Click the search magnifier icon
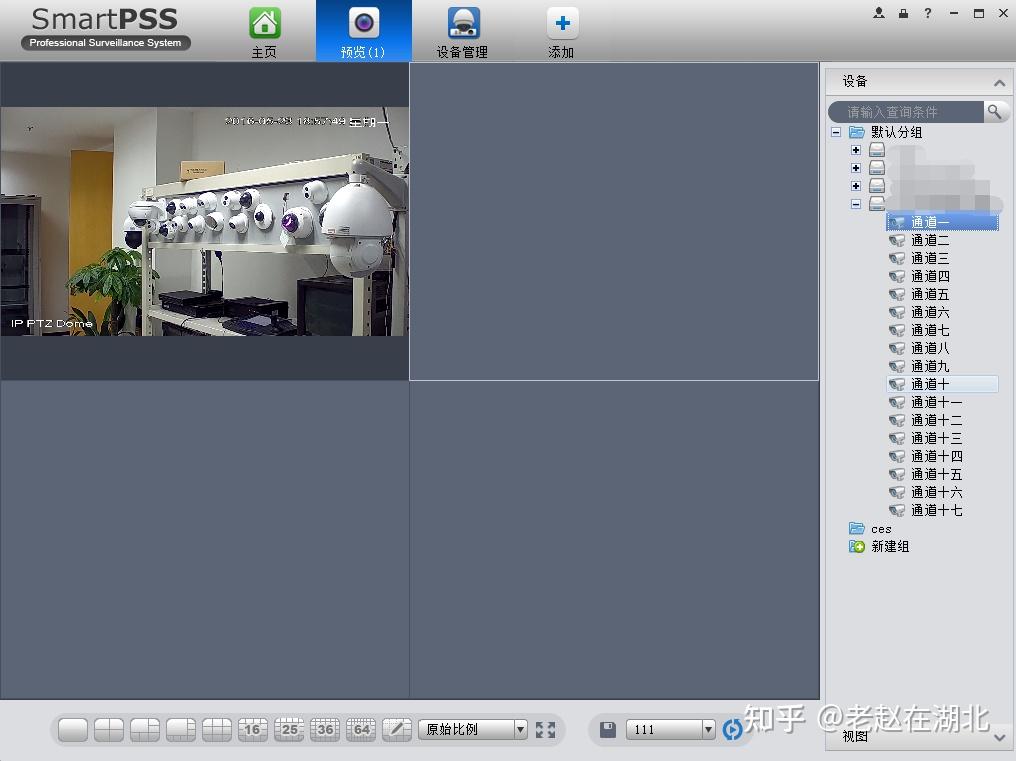1016x761 pixels. click(995, 111)
